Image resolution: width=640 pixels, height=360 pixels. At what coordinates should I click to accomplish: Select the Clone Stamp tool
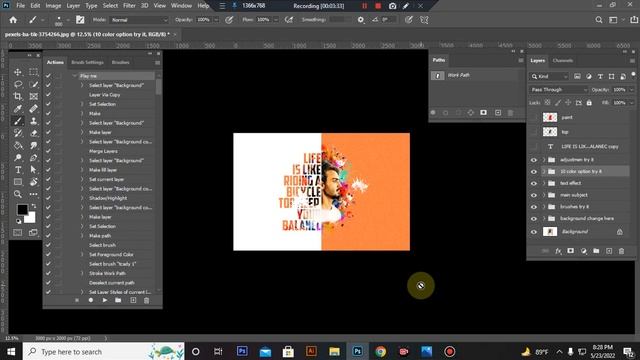pos(33,121)
